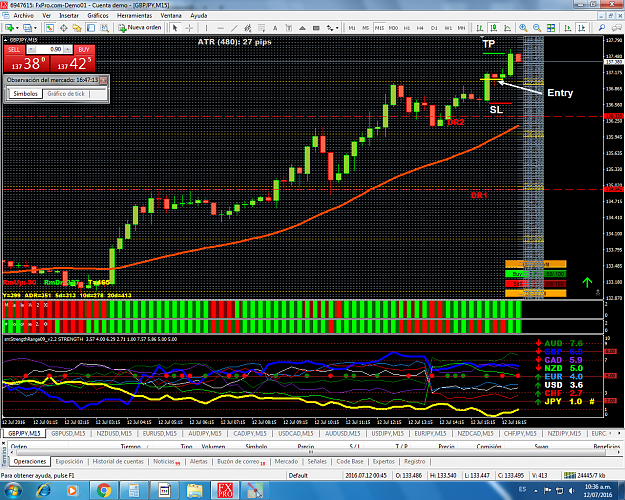Decrease trade volume with down arrow
This screenshot has width=625, height=500.
tap(32, 49)
